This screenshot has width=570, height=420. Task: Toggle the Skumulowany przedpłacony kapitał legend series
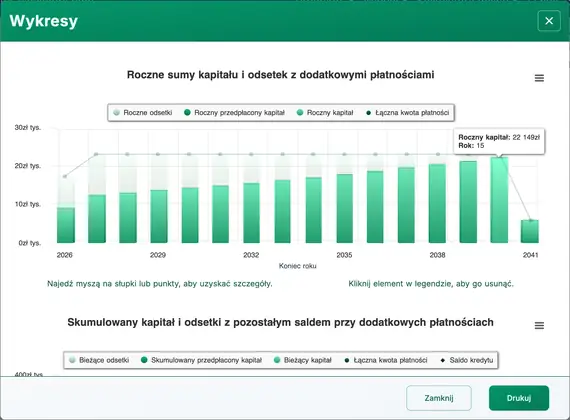tap(201, 360)
